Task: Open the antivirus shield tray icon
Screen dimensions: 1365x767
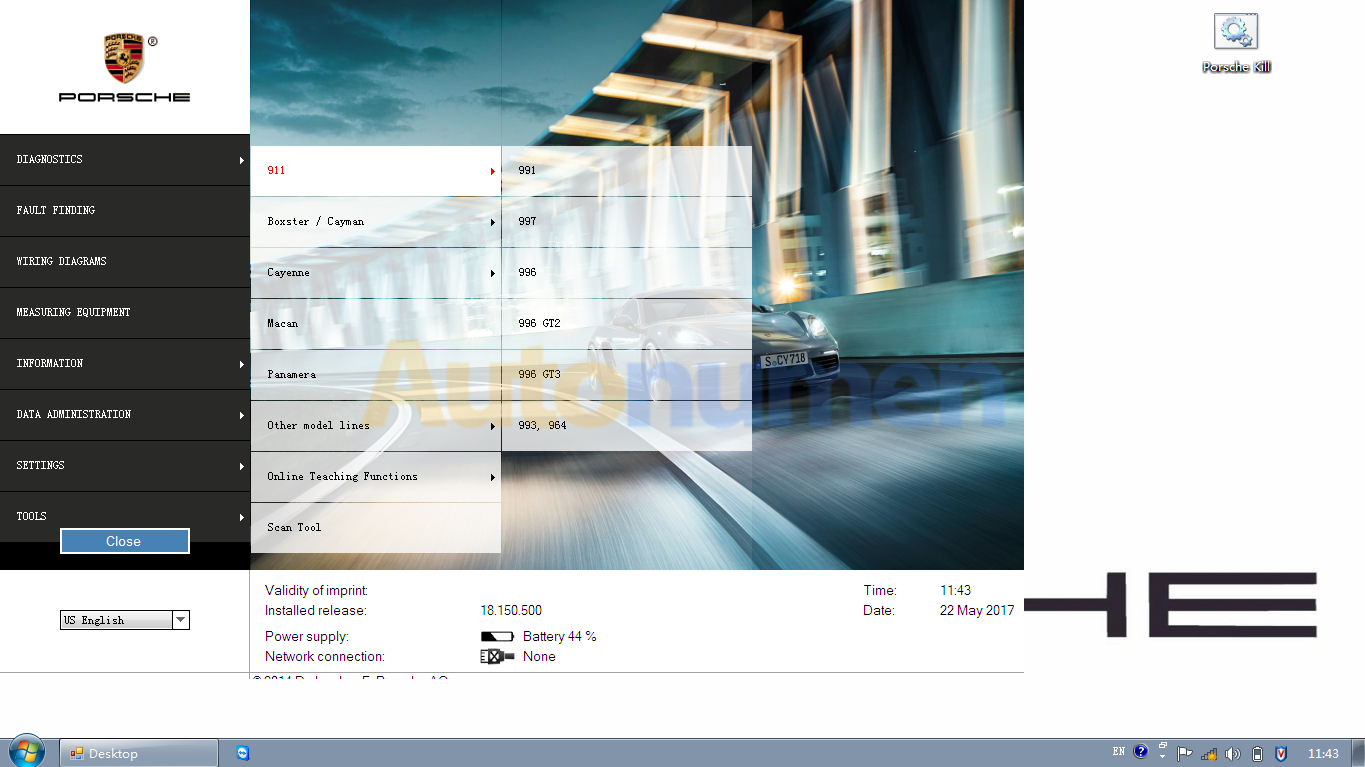Action: point(1281,753)
